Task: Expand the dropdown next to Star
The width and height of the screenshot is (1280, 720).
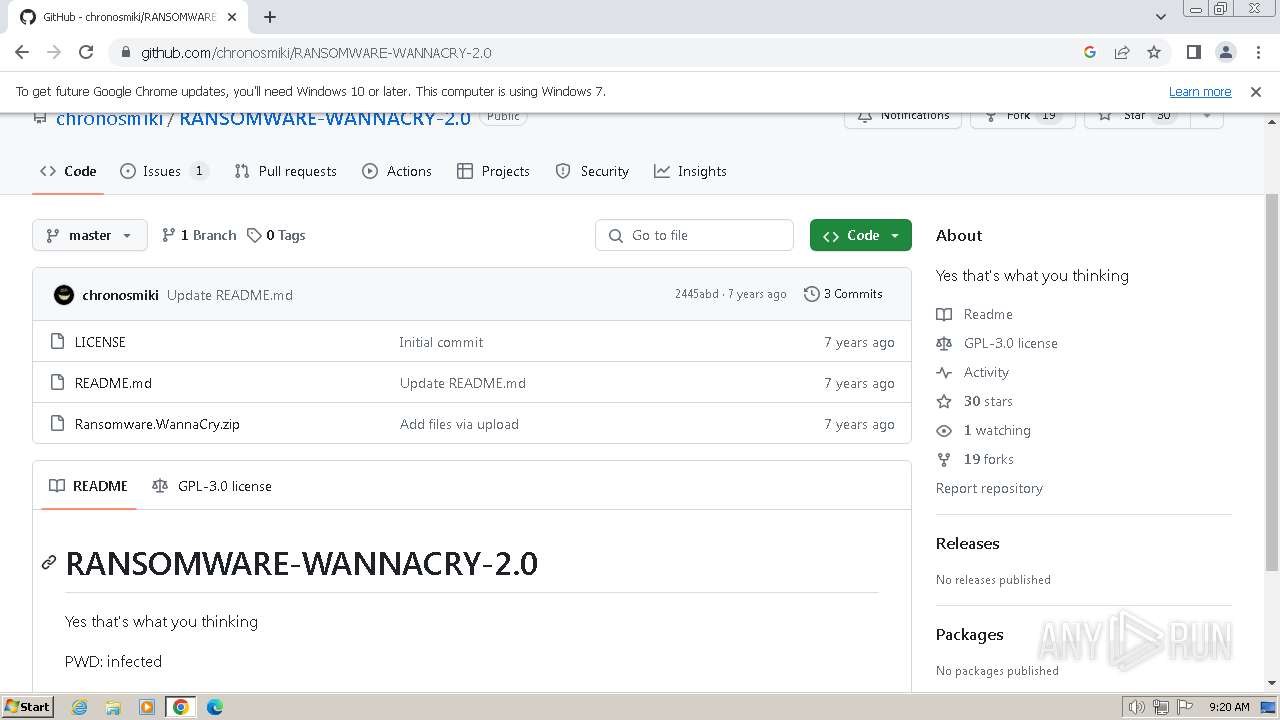Action: [x=1206, y=118]
